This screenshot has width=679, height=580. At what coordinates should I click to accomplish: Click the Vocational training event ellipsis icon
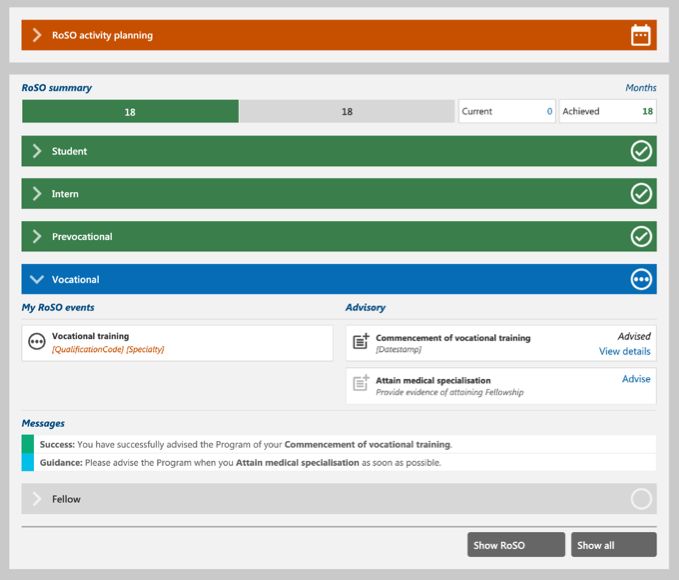click(37, 342)
